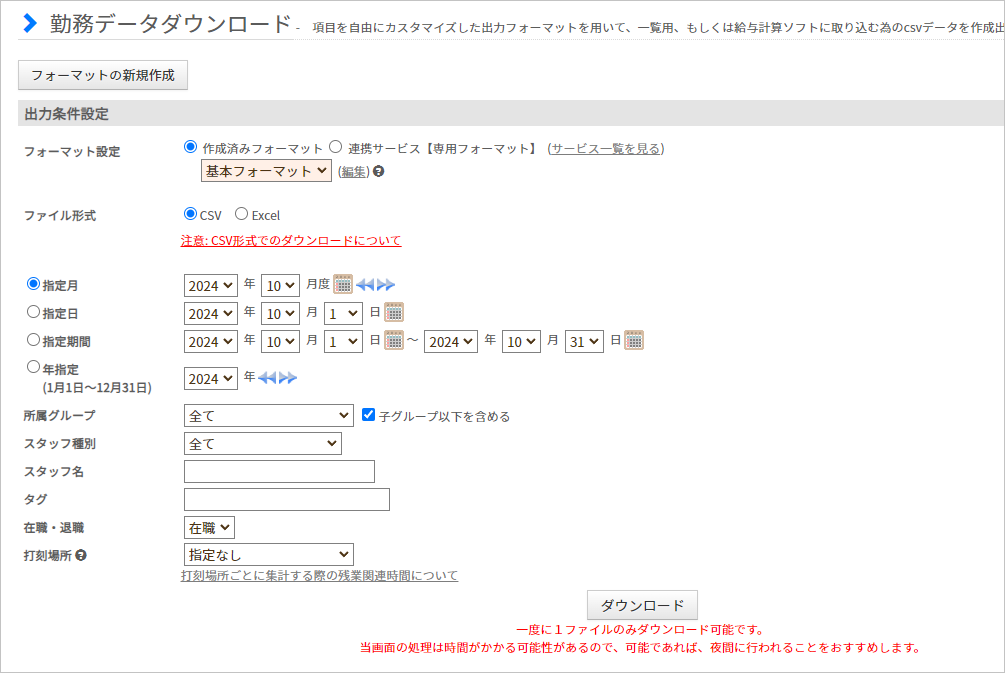Open start date calendar in 指定期間 row
The image size is (1005, 673).
394,340
